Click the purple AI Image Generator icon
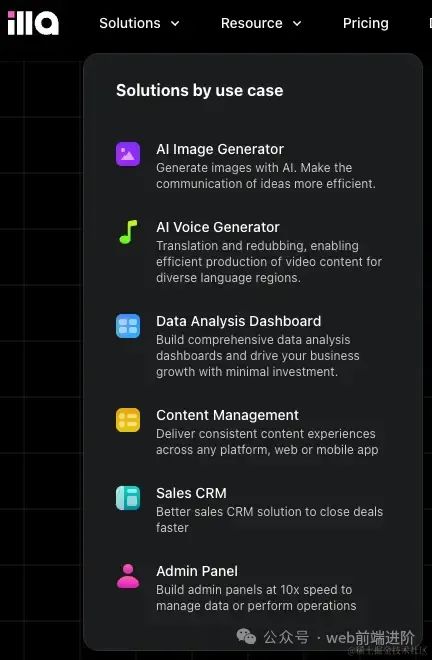 tap(128, 154)
